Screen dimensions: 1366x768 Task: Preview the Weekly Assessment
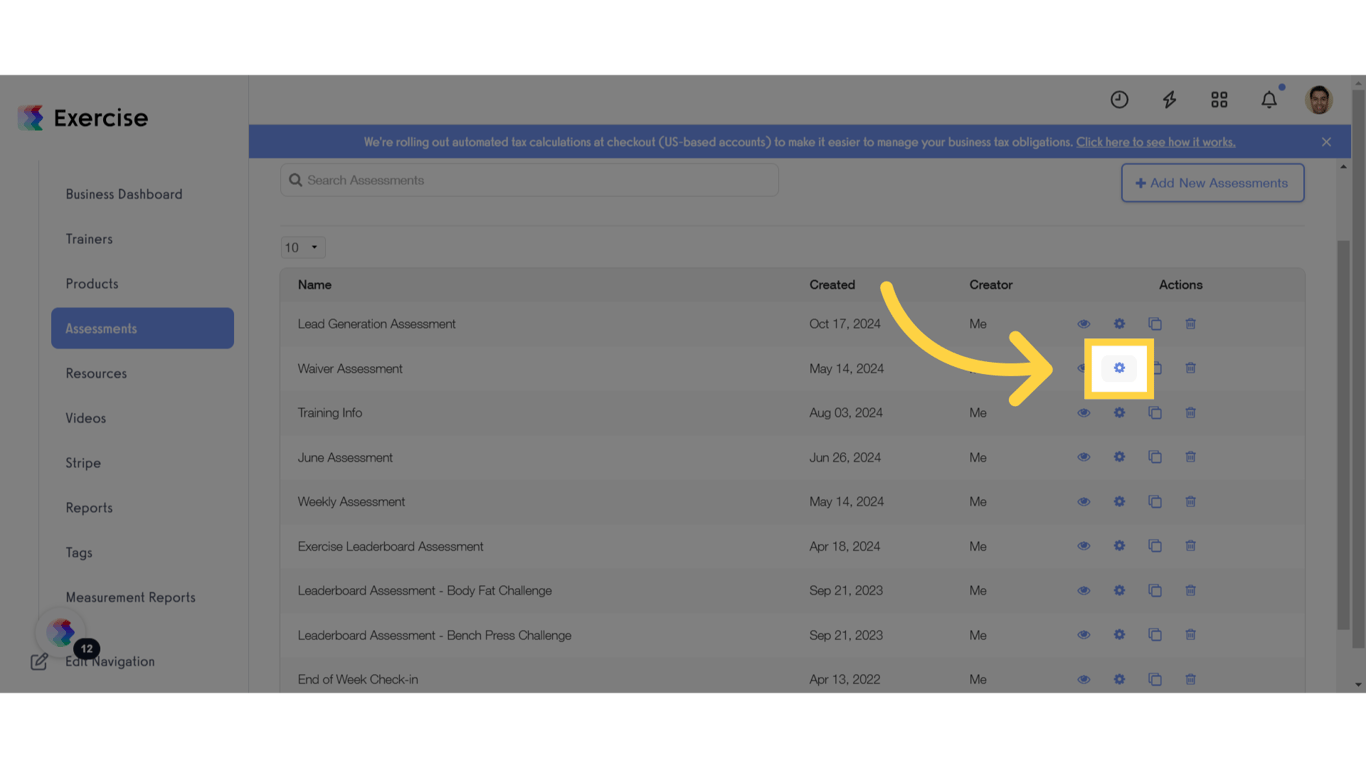coord(1083,502)
